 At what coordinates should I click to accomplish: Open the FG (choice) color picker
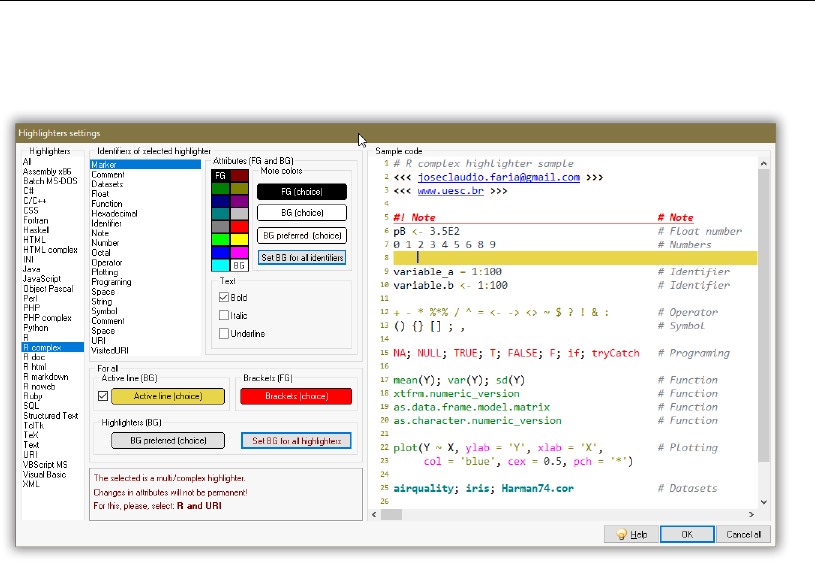(301, 191)
